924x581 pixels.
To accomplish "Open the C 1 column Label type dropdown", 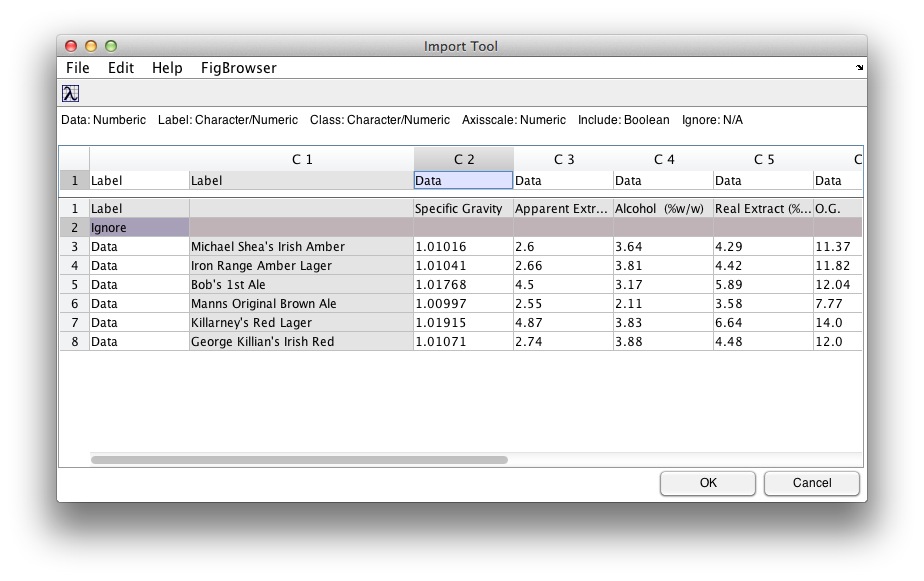I will click(301, 181).
